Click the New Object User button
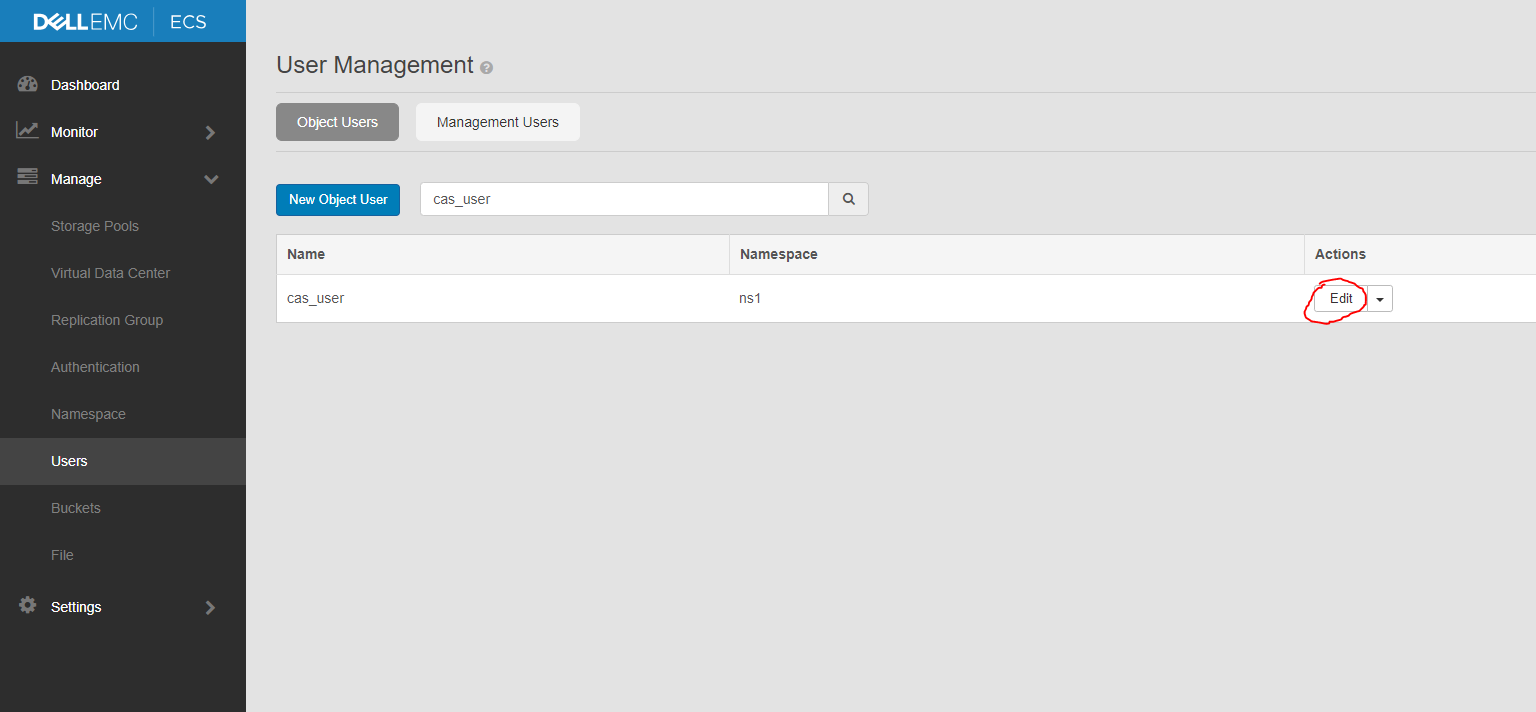 coord(337,199)
